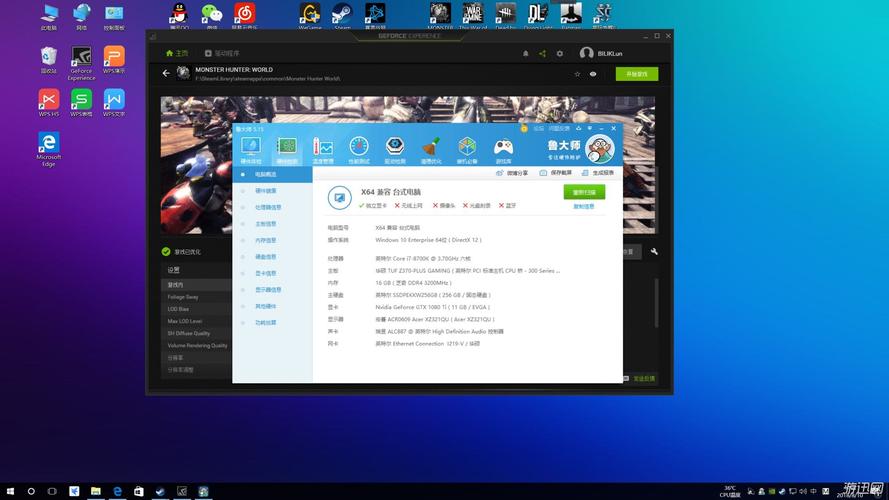Click the BILIKLun user account
Screen dimensions: 889x500
601,53
